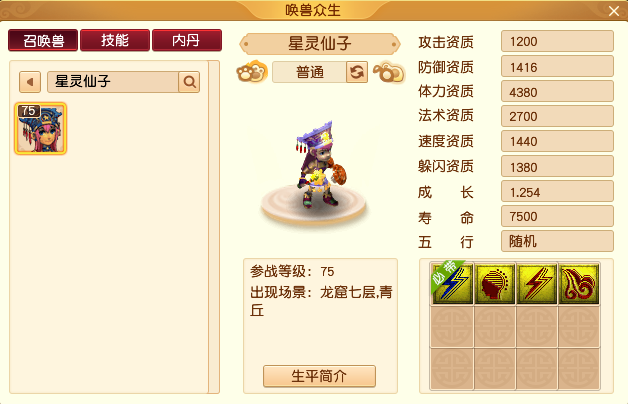Click the blue lightning skill icon marked 必带

click(452, 284)
